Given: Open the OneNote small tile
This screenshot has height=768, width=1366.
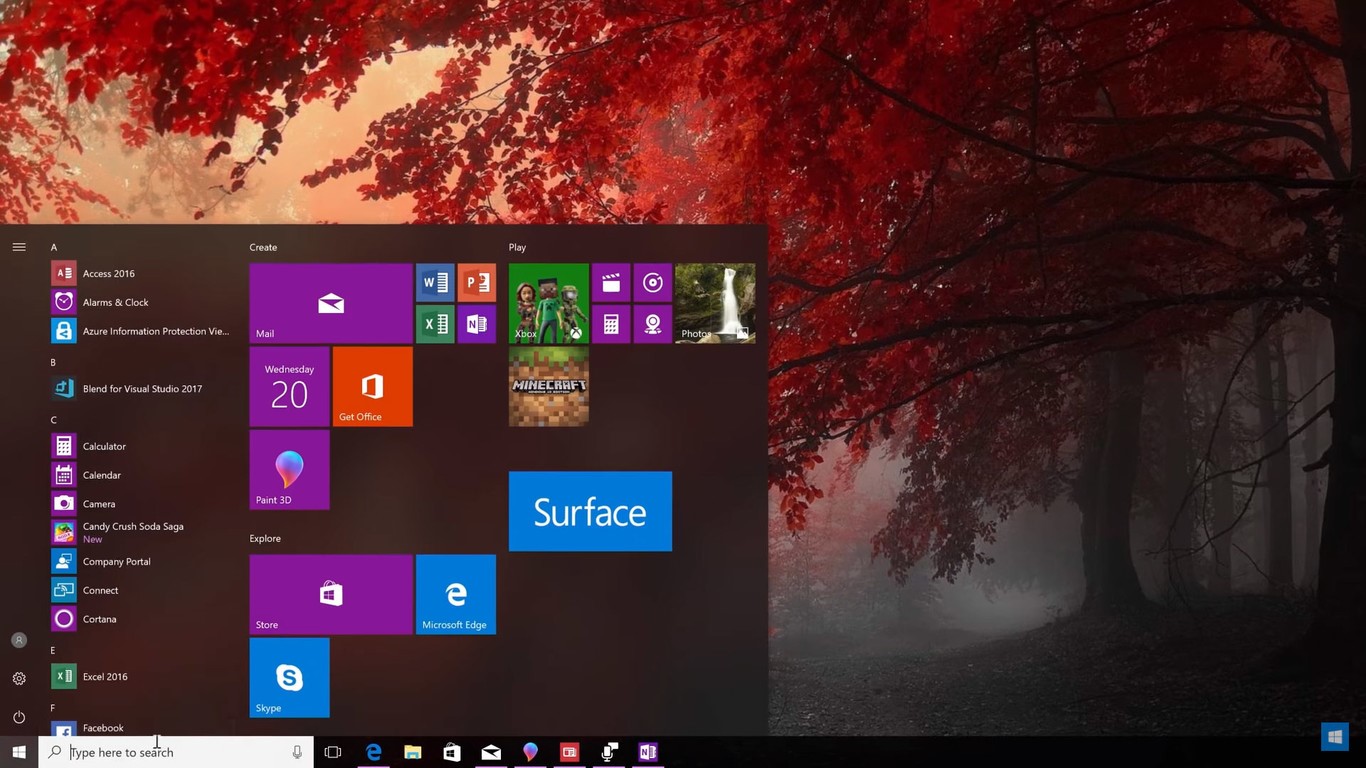Looking at the screenshot, I should coord(477,324).
